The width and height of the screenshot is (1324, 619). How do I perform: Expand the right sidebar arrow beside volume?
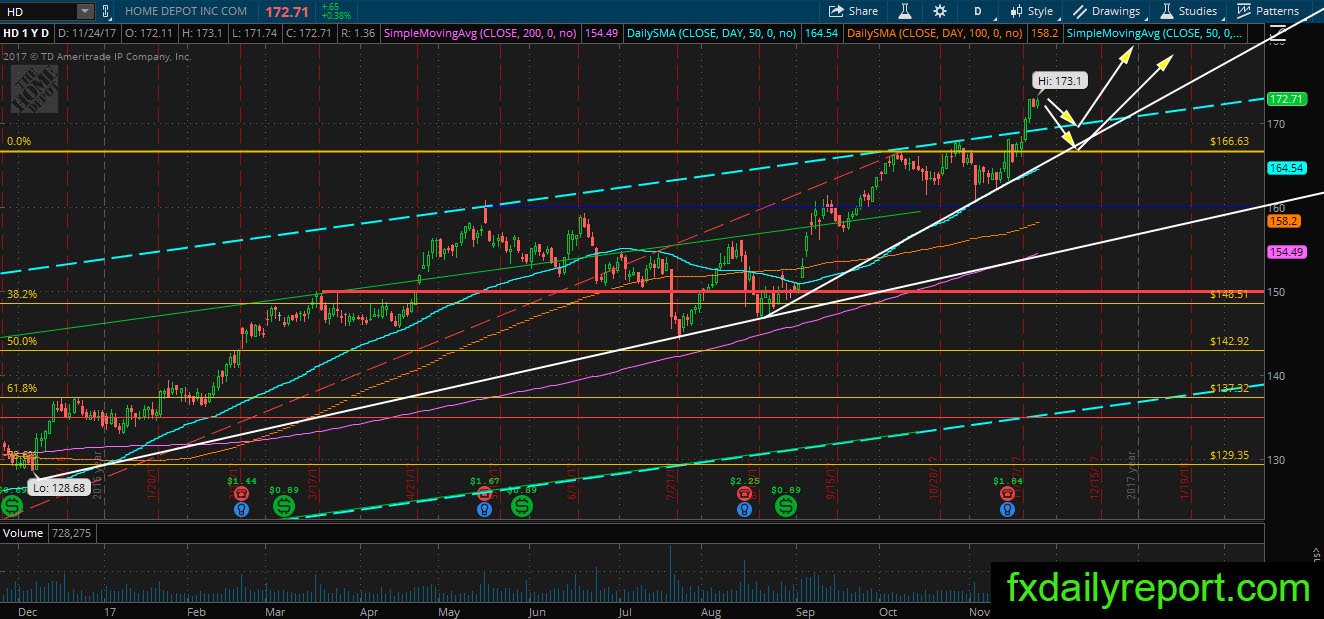point(1318,553)
